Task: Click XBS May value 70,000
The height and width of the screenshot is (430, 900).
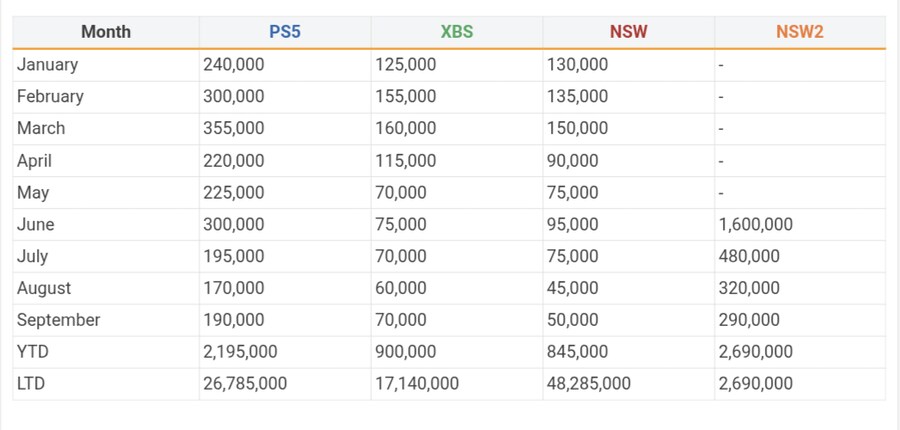Action: (x=401, y=193)
